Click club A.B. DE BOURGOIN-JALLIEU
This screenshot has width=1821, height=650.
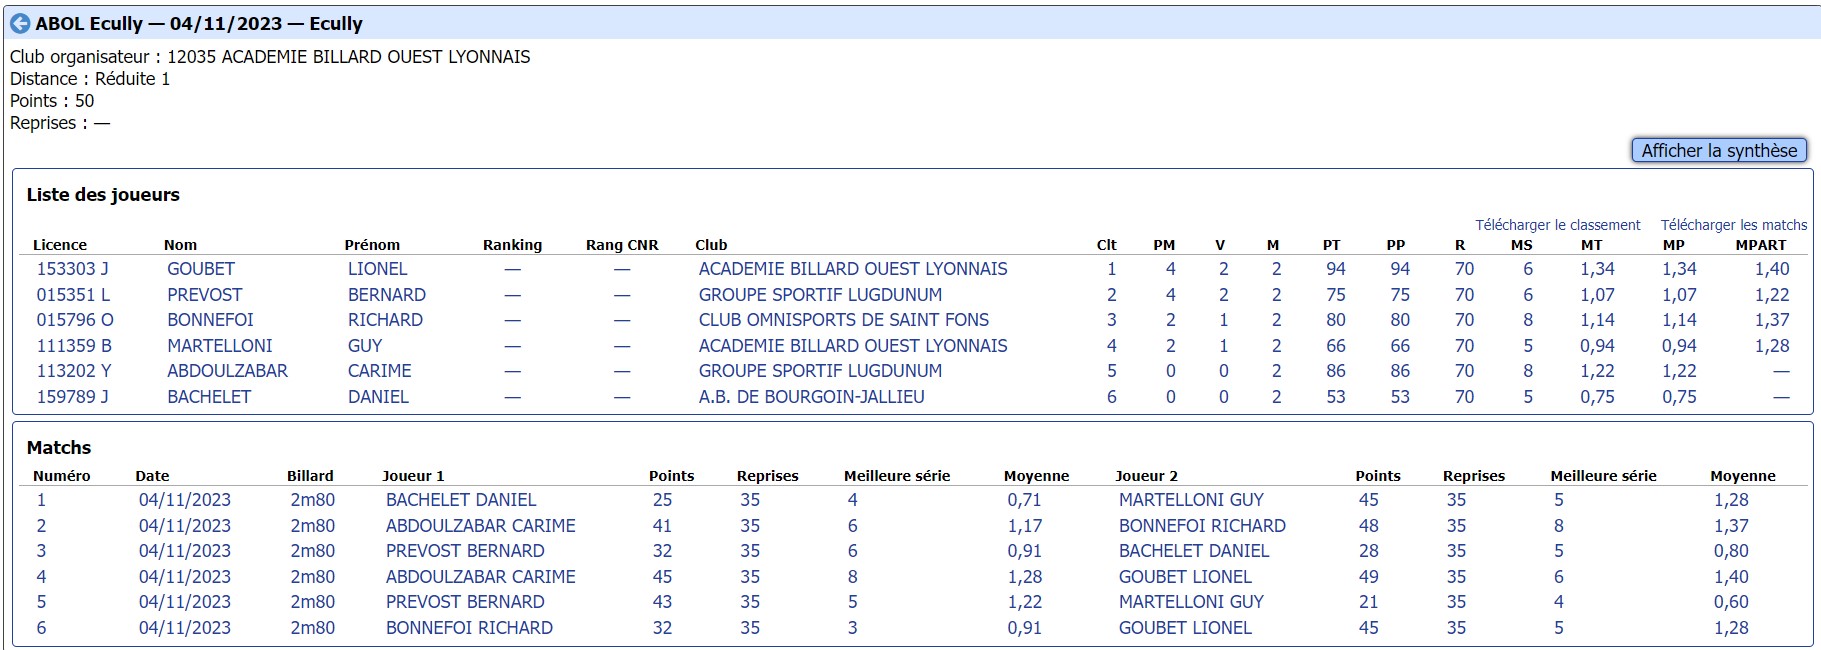811,397
